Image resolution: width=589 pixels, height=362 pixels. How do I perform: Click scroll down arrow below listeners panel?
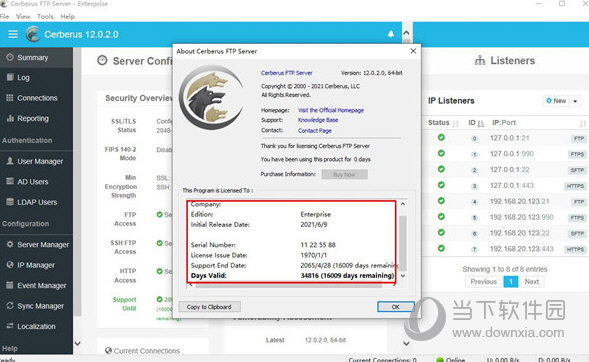pyautogui.click(x=406, y=343)
